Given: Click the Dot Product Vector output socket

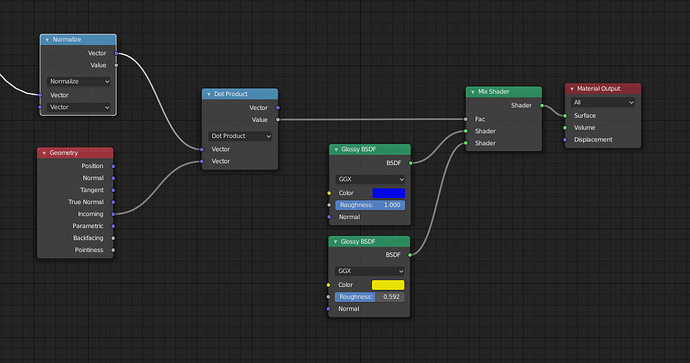Looking at the screenshot, I should (278, 108).
